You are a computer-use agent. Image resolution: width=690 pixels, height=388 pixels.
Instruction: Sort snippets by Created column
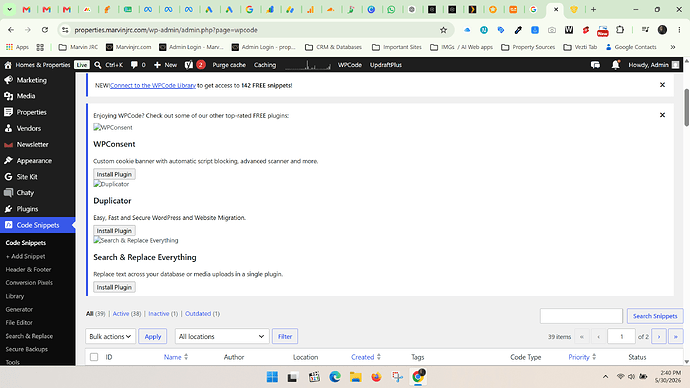(x=366, y=357)
